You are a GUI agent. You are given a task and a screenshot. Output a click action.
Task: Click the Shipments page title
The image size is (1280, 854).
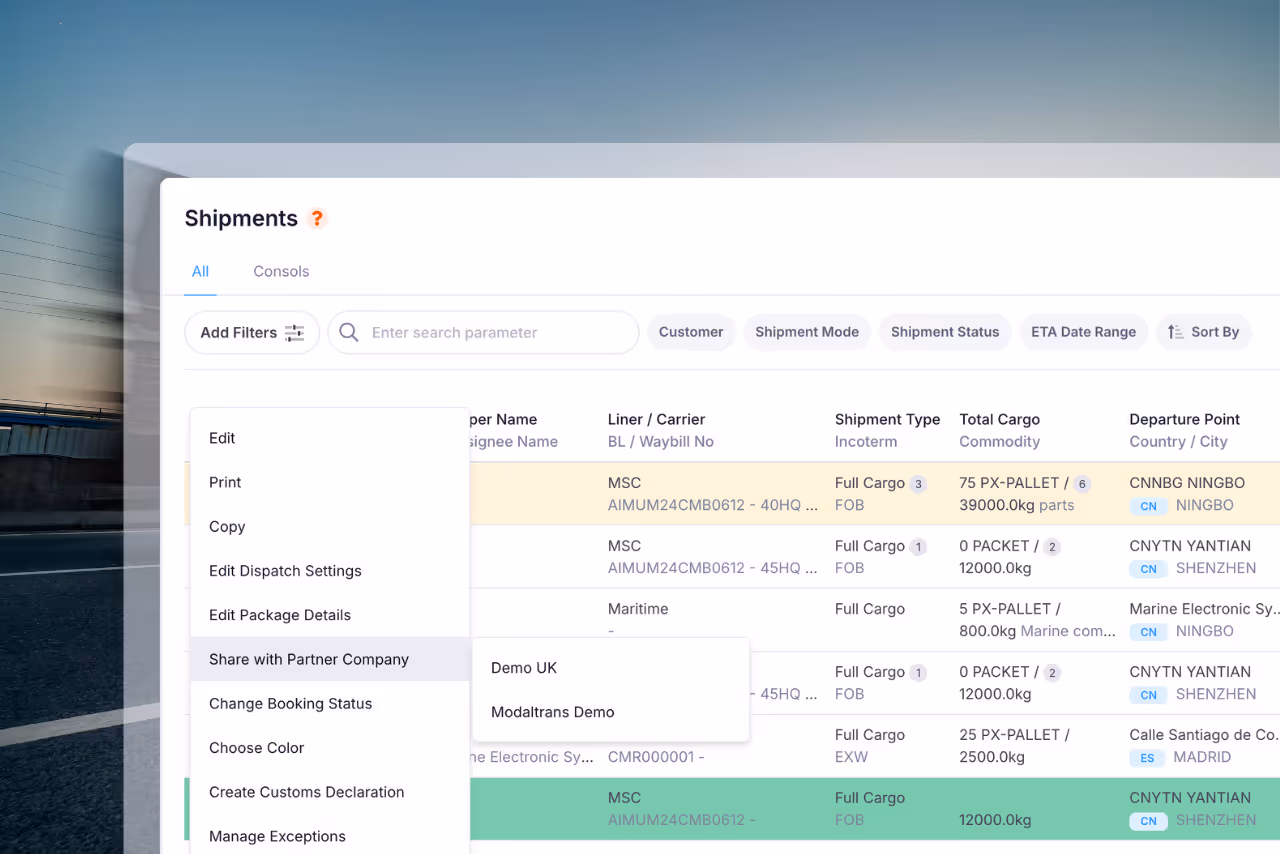pos(241,218)
